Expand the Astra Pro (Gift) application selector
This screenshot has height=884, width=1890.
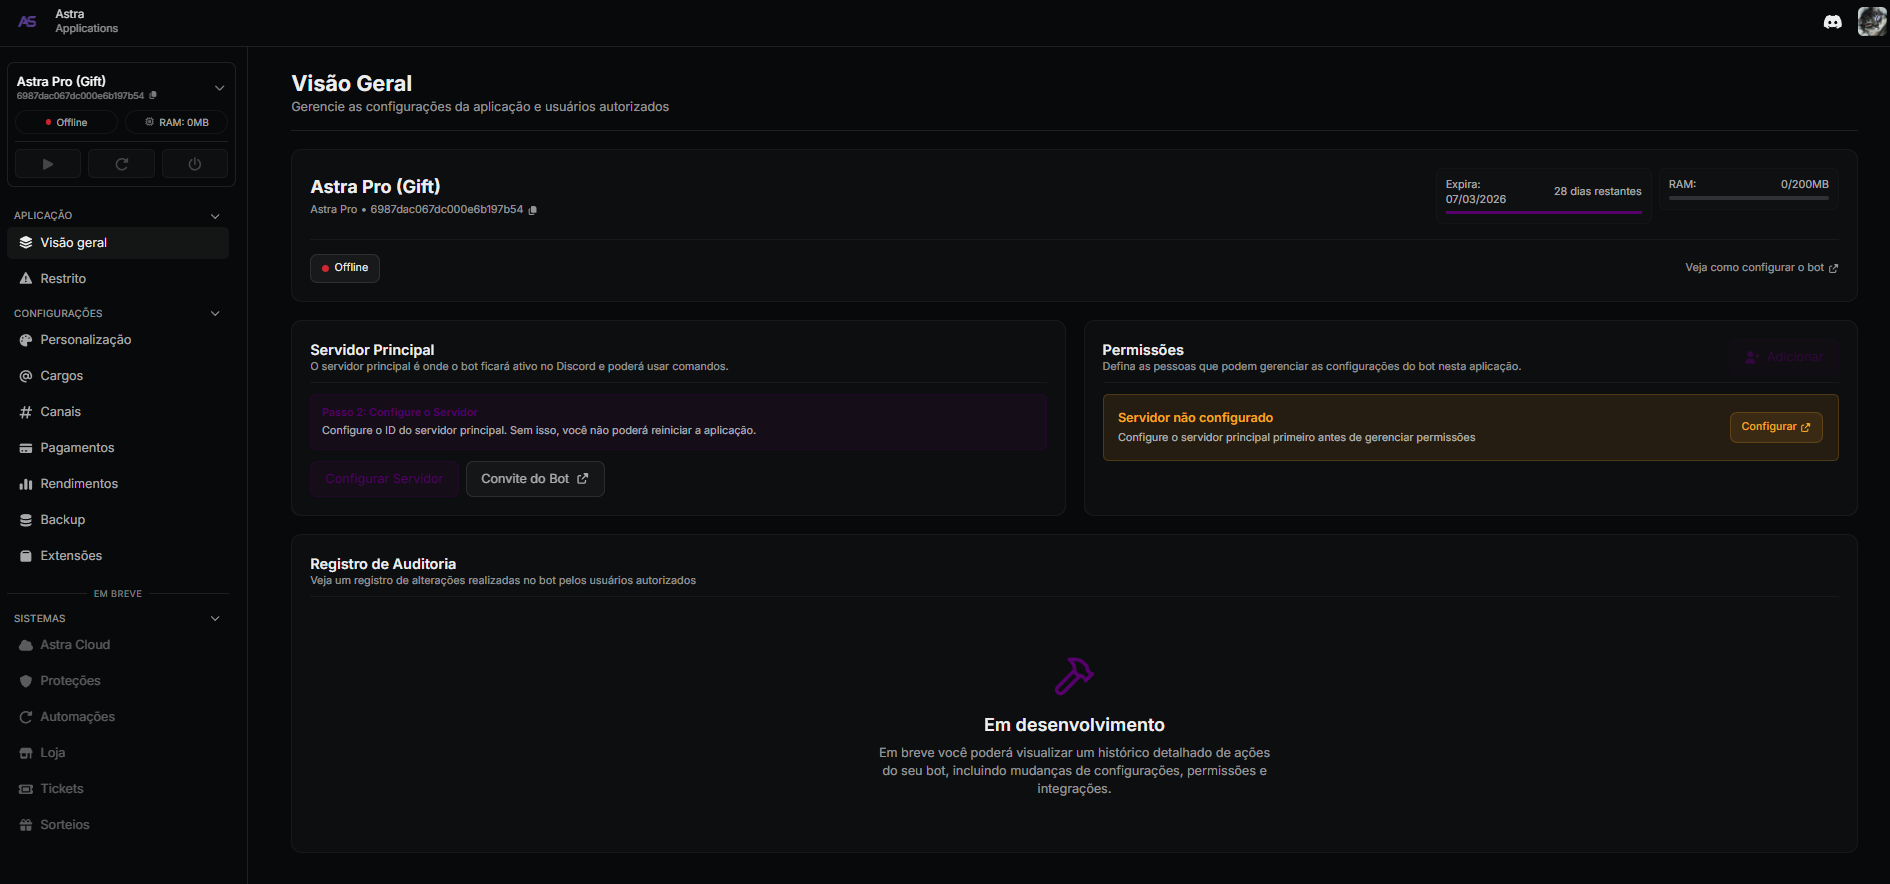click(x=219, y=88)
